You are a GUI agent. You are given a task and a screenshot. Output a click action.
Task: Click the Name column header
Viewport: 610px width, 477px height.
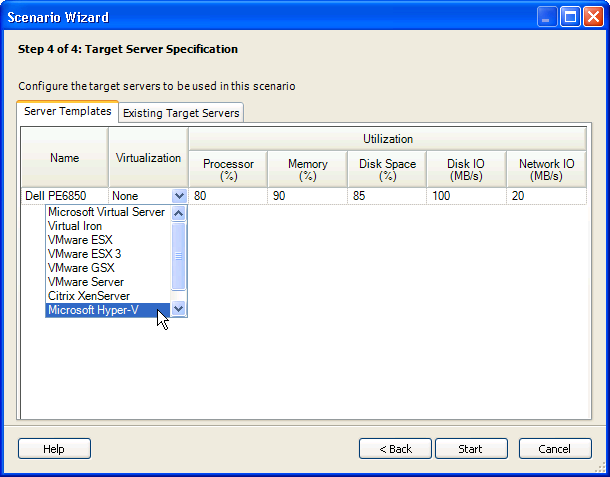[65, 158]
